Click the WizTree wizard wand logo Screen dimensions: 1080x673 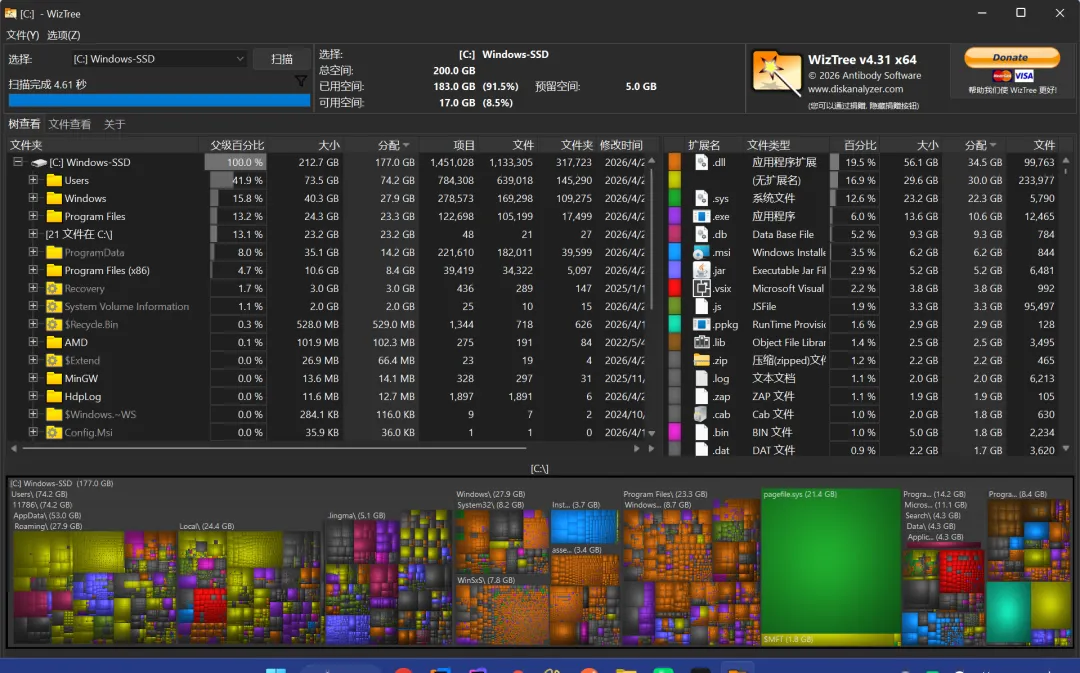(776, 72)
